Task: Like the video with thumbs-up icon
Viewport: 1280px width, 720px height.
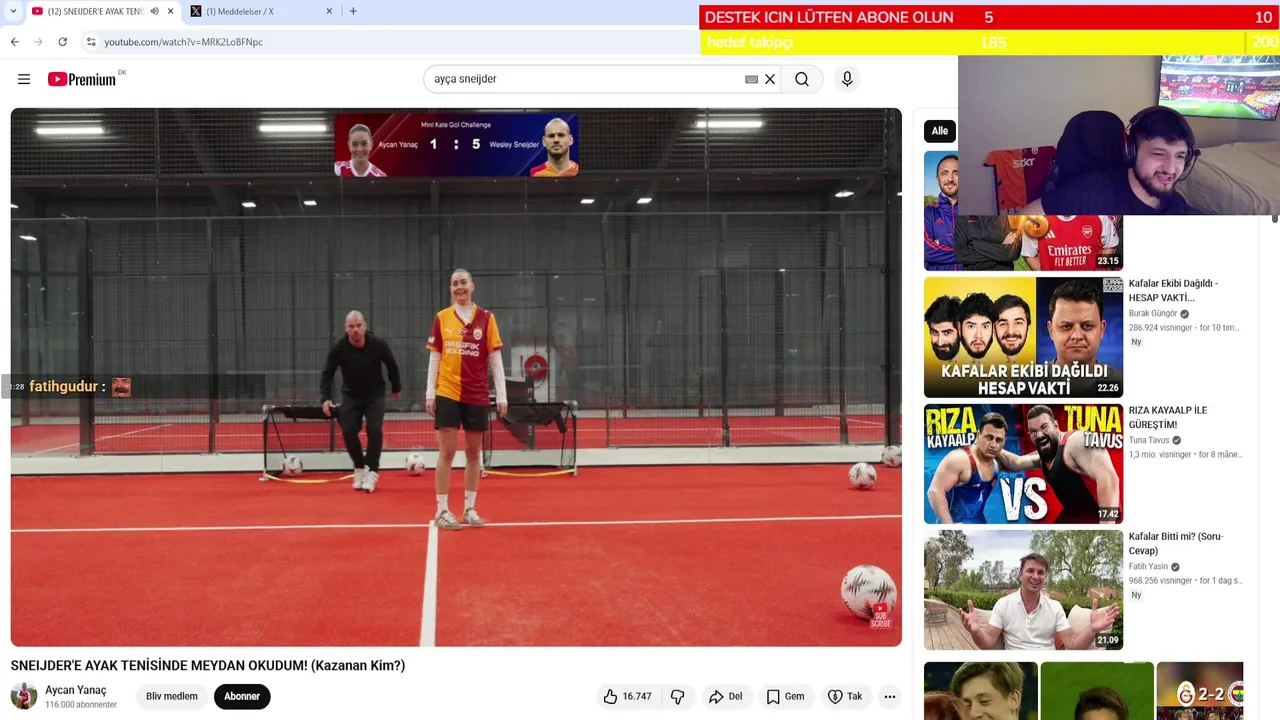Action: coord(626,696)
